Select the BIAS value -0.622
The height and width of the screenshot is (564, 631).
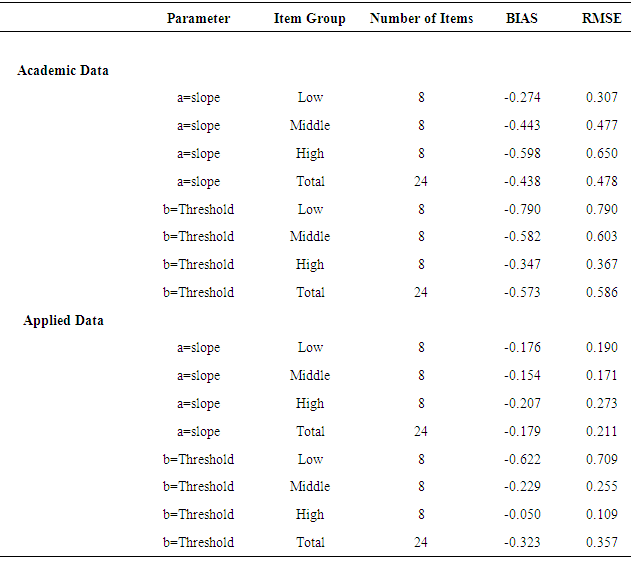pyautogui.click(x=522, y=460)
